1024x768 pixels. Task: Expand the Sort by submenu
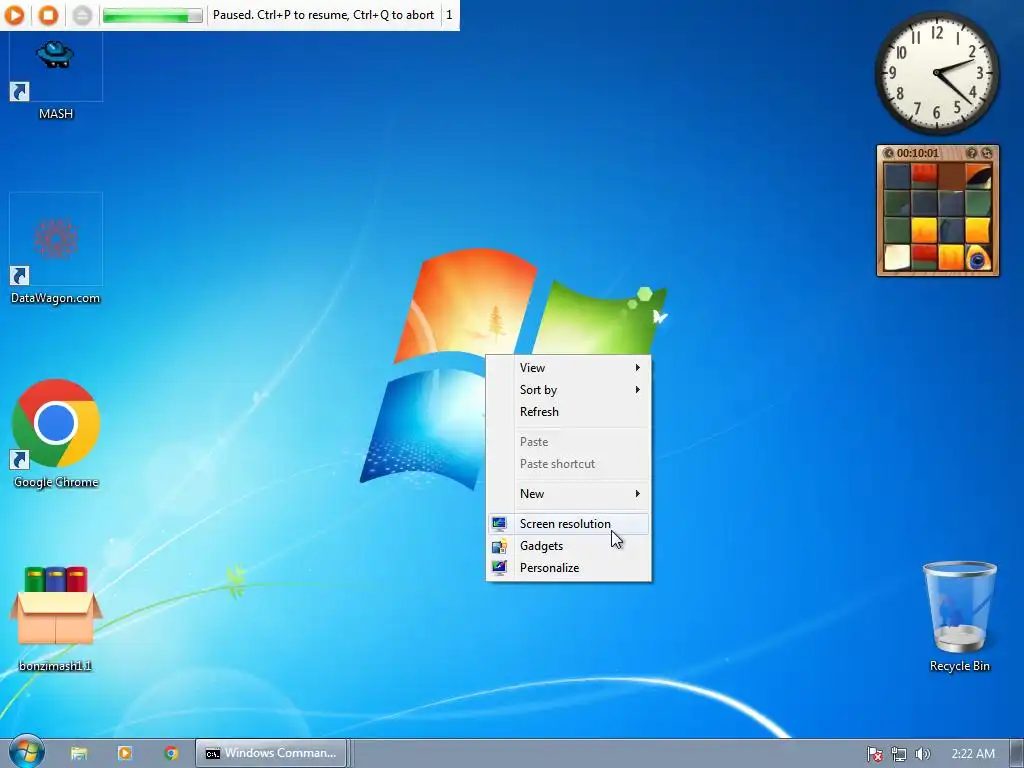coord(569,390)
